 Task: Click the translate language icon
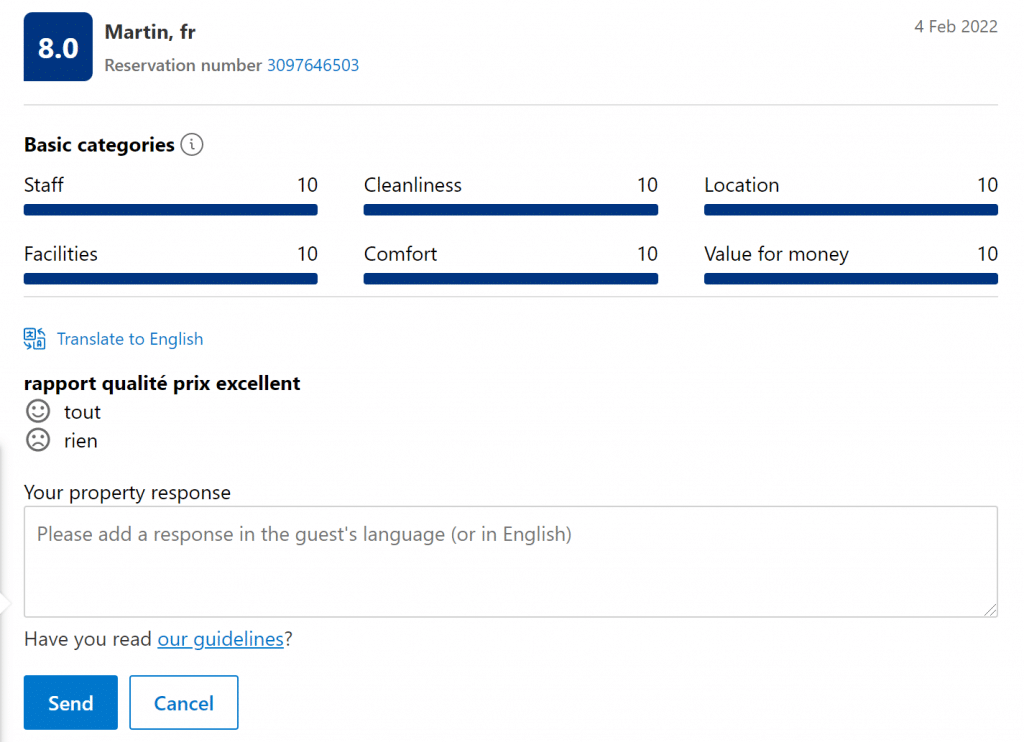pyautogui.click(x=35, y=339)
